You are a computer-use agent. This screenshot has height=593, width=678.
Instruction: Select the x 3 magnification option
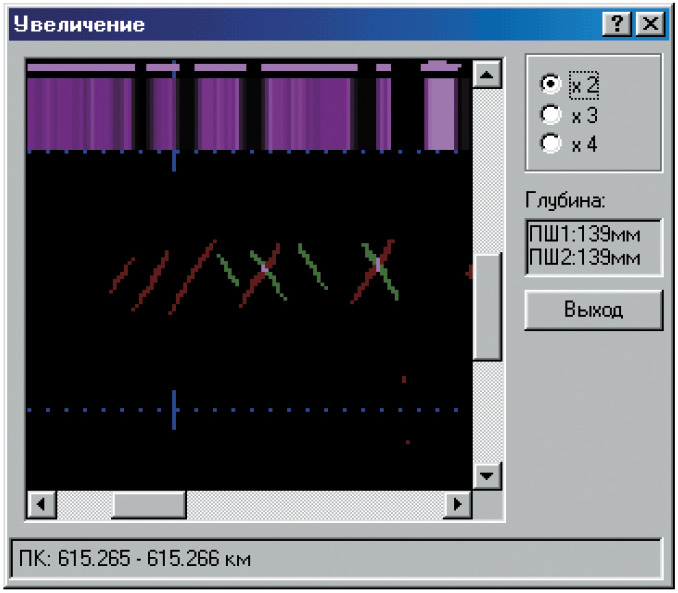click(551, 115)
